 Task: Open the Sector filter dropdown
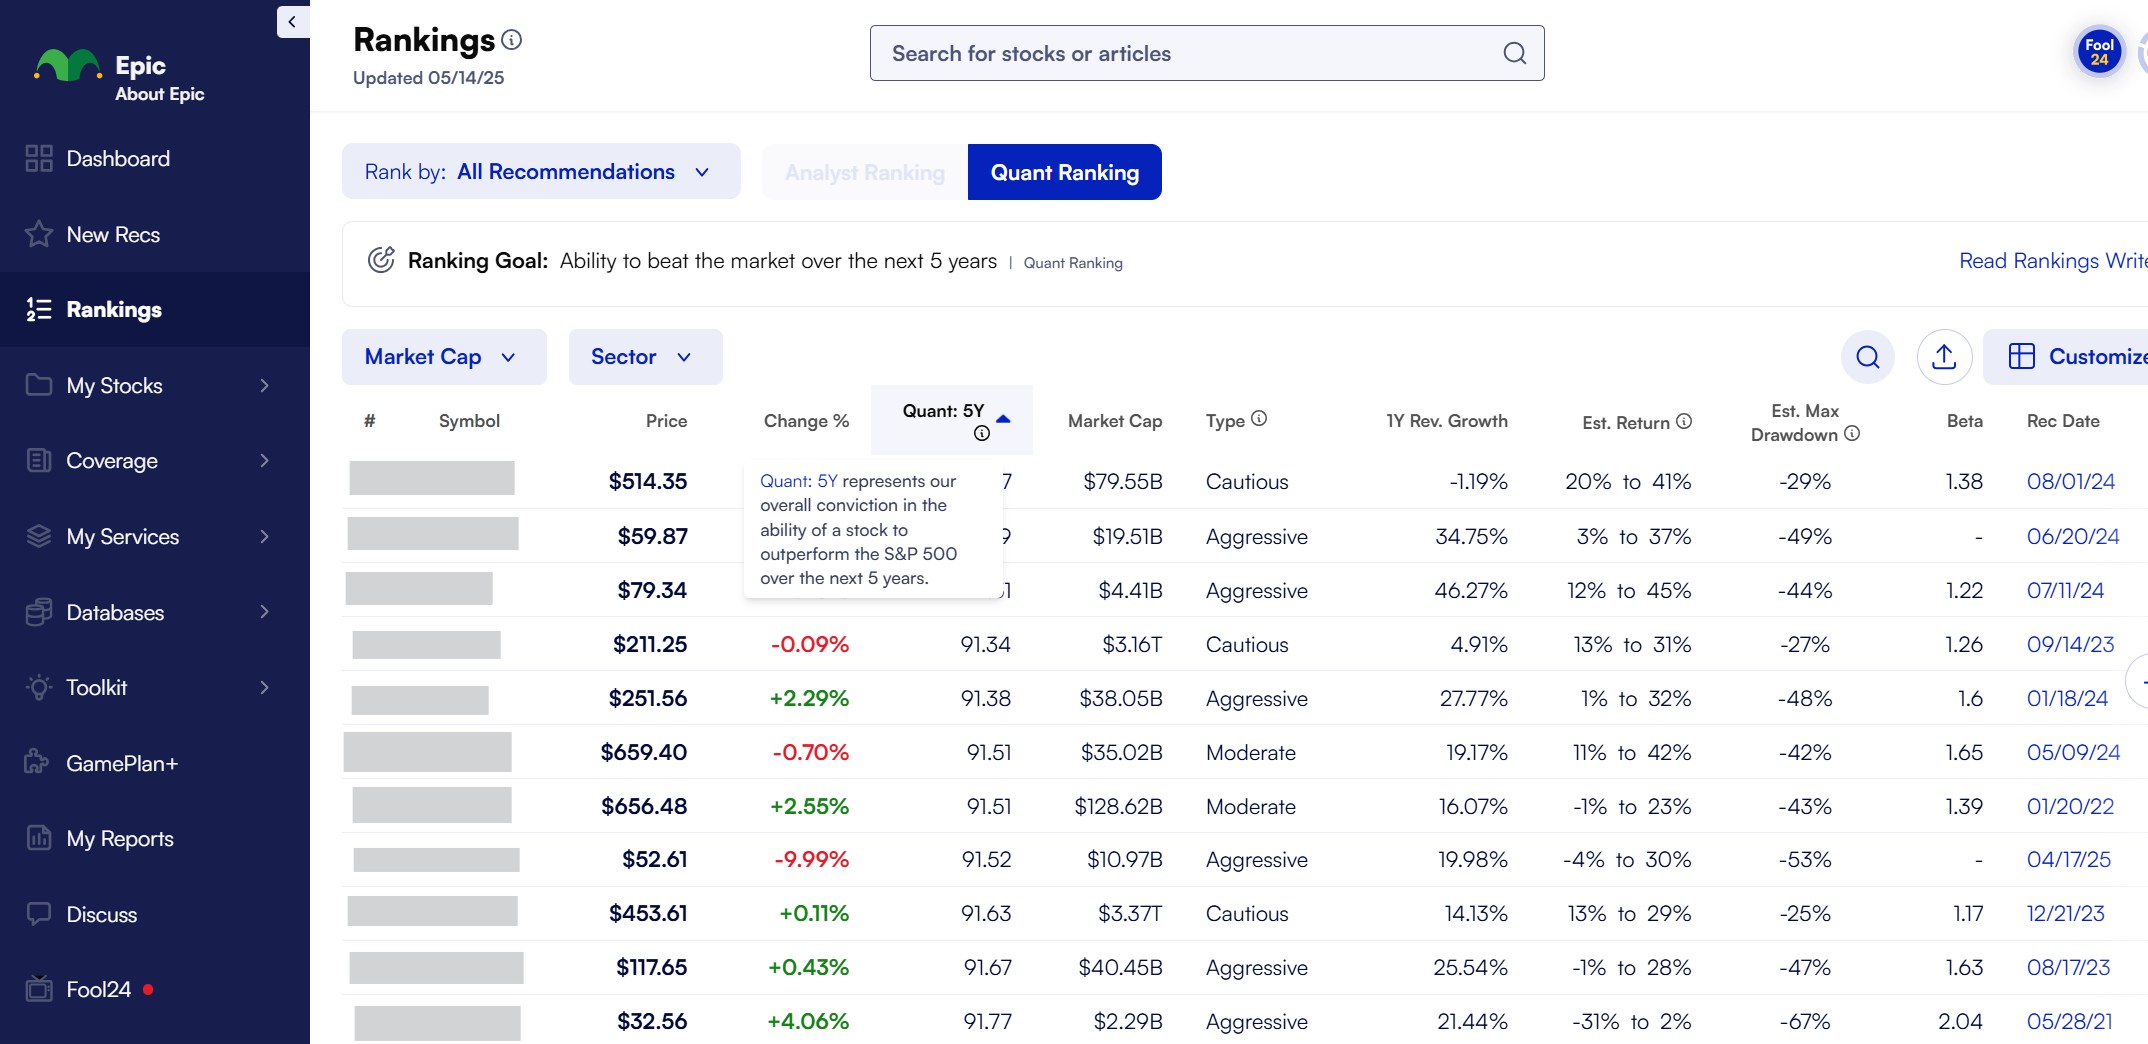[x=644, y=357]
